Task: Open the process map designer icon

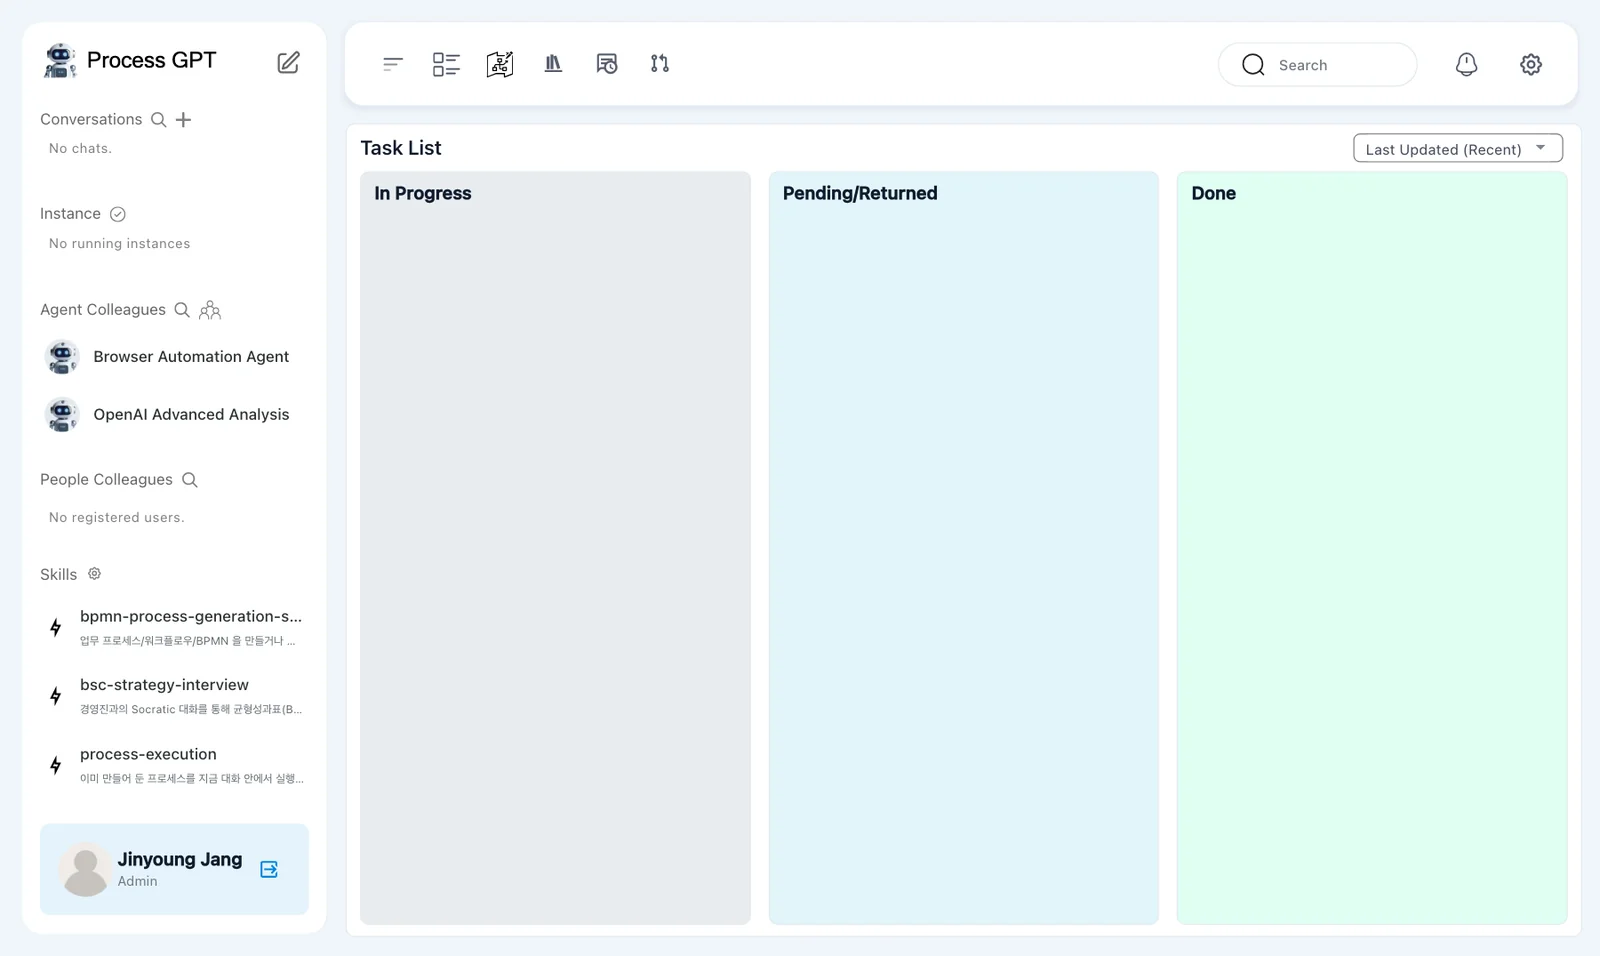Action: tap(500, 64)
